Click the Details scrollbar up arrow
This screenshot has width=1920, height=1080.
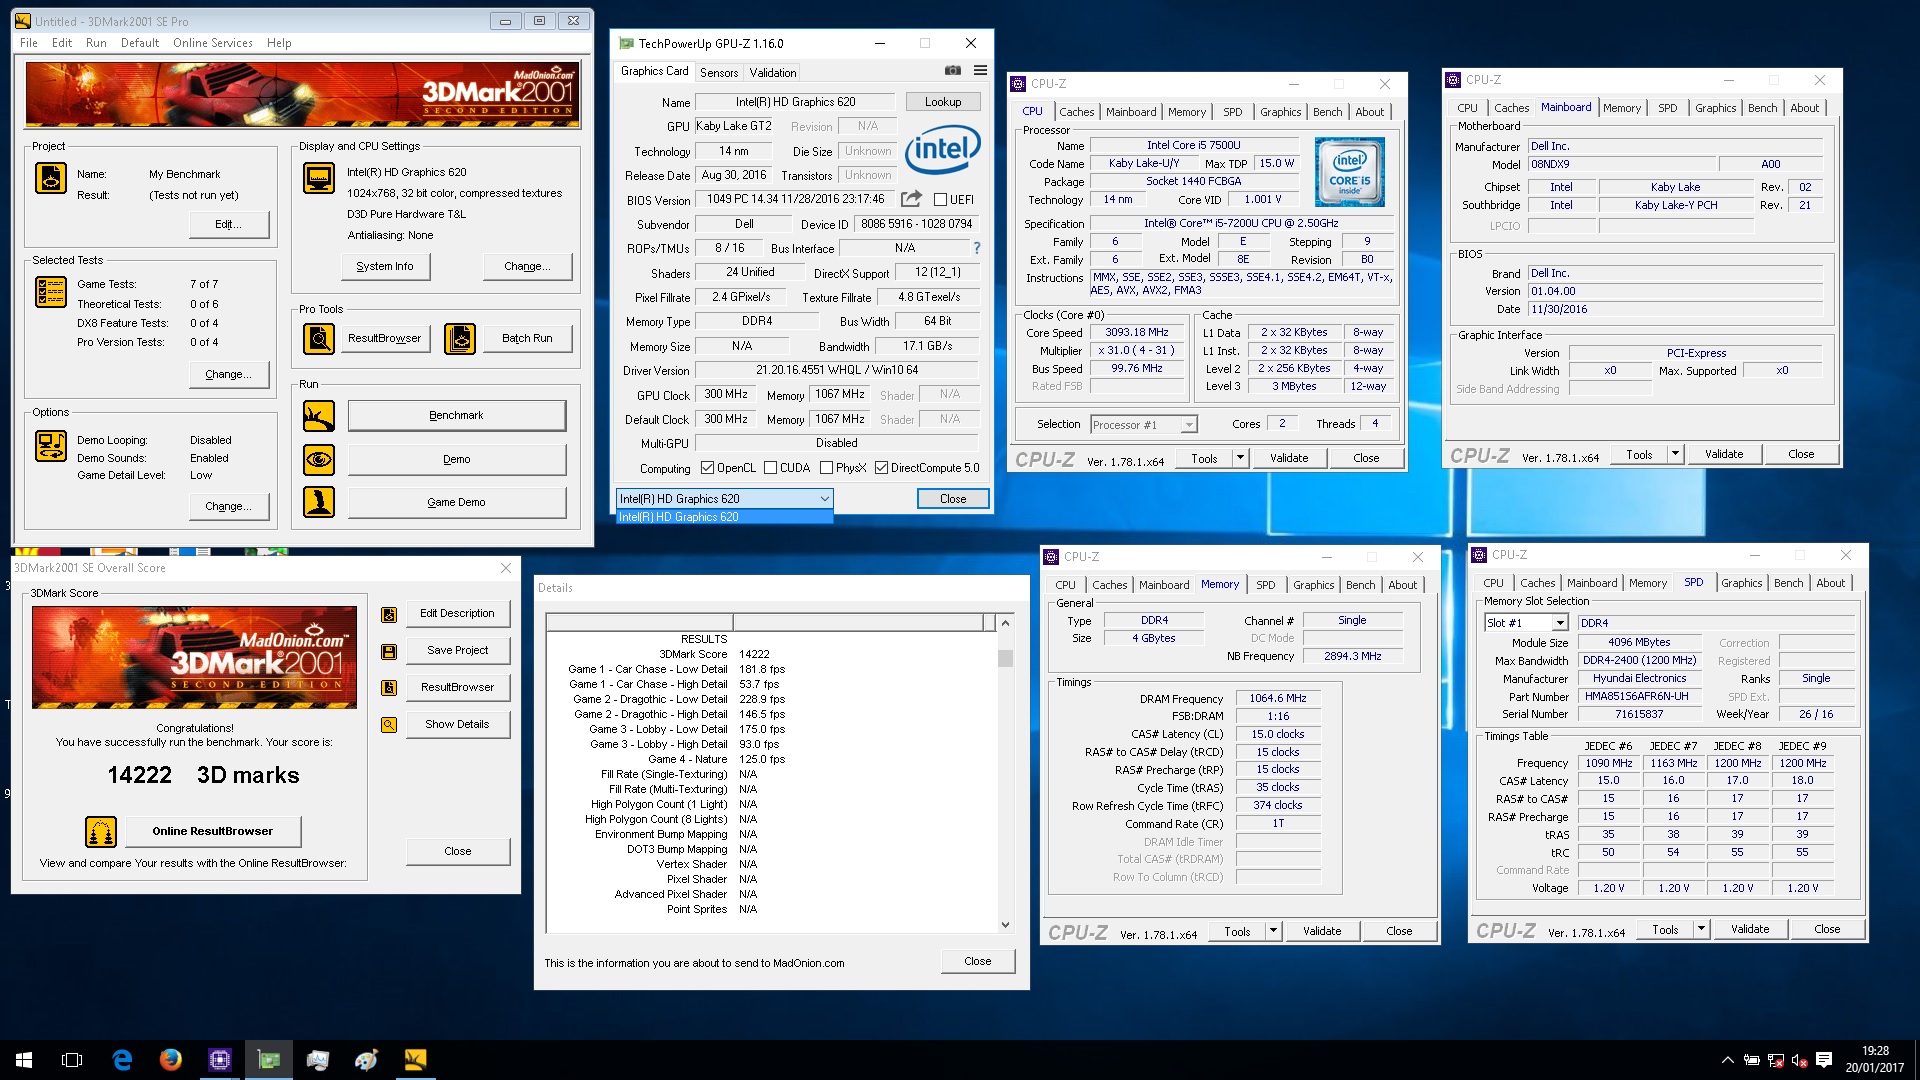pyautogui.click(x=1005, y=623)
